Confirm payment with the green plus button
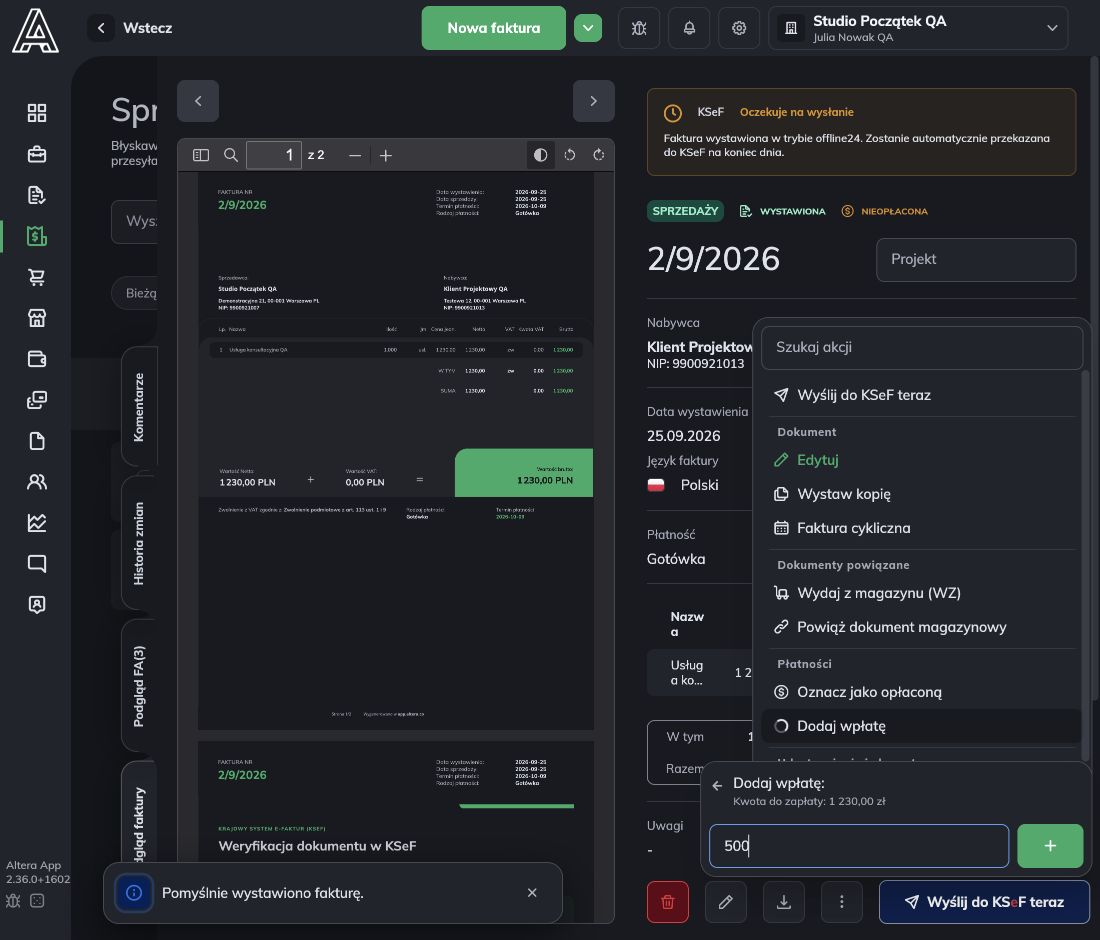1100x940 pixels. (1050, 846)
